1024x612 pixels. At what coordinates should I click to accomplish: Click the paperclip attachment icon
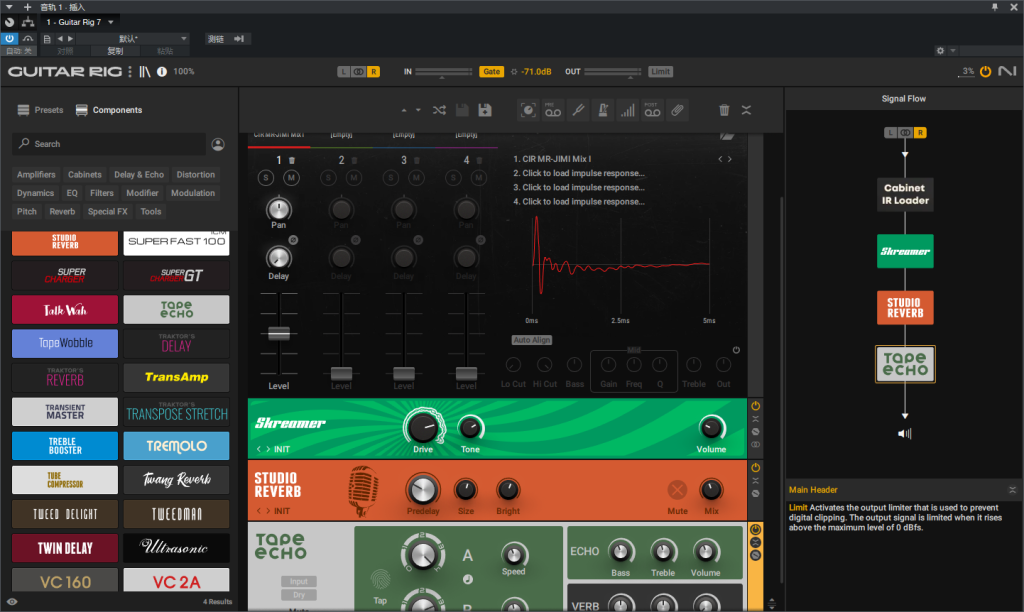coord(677,110)
